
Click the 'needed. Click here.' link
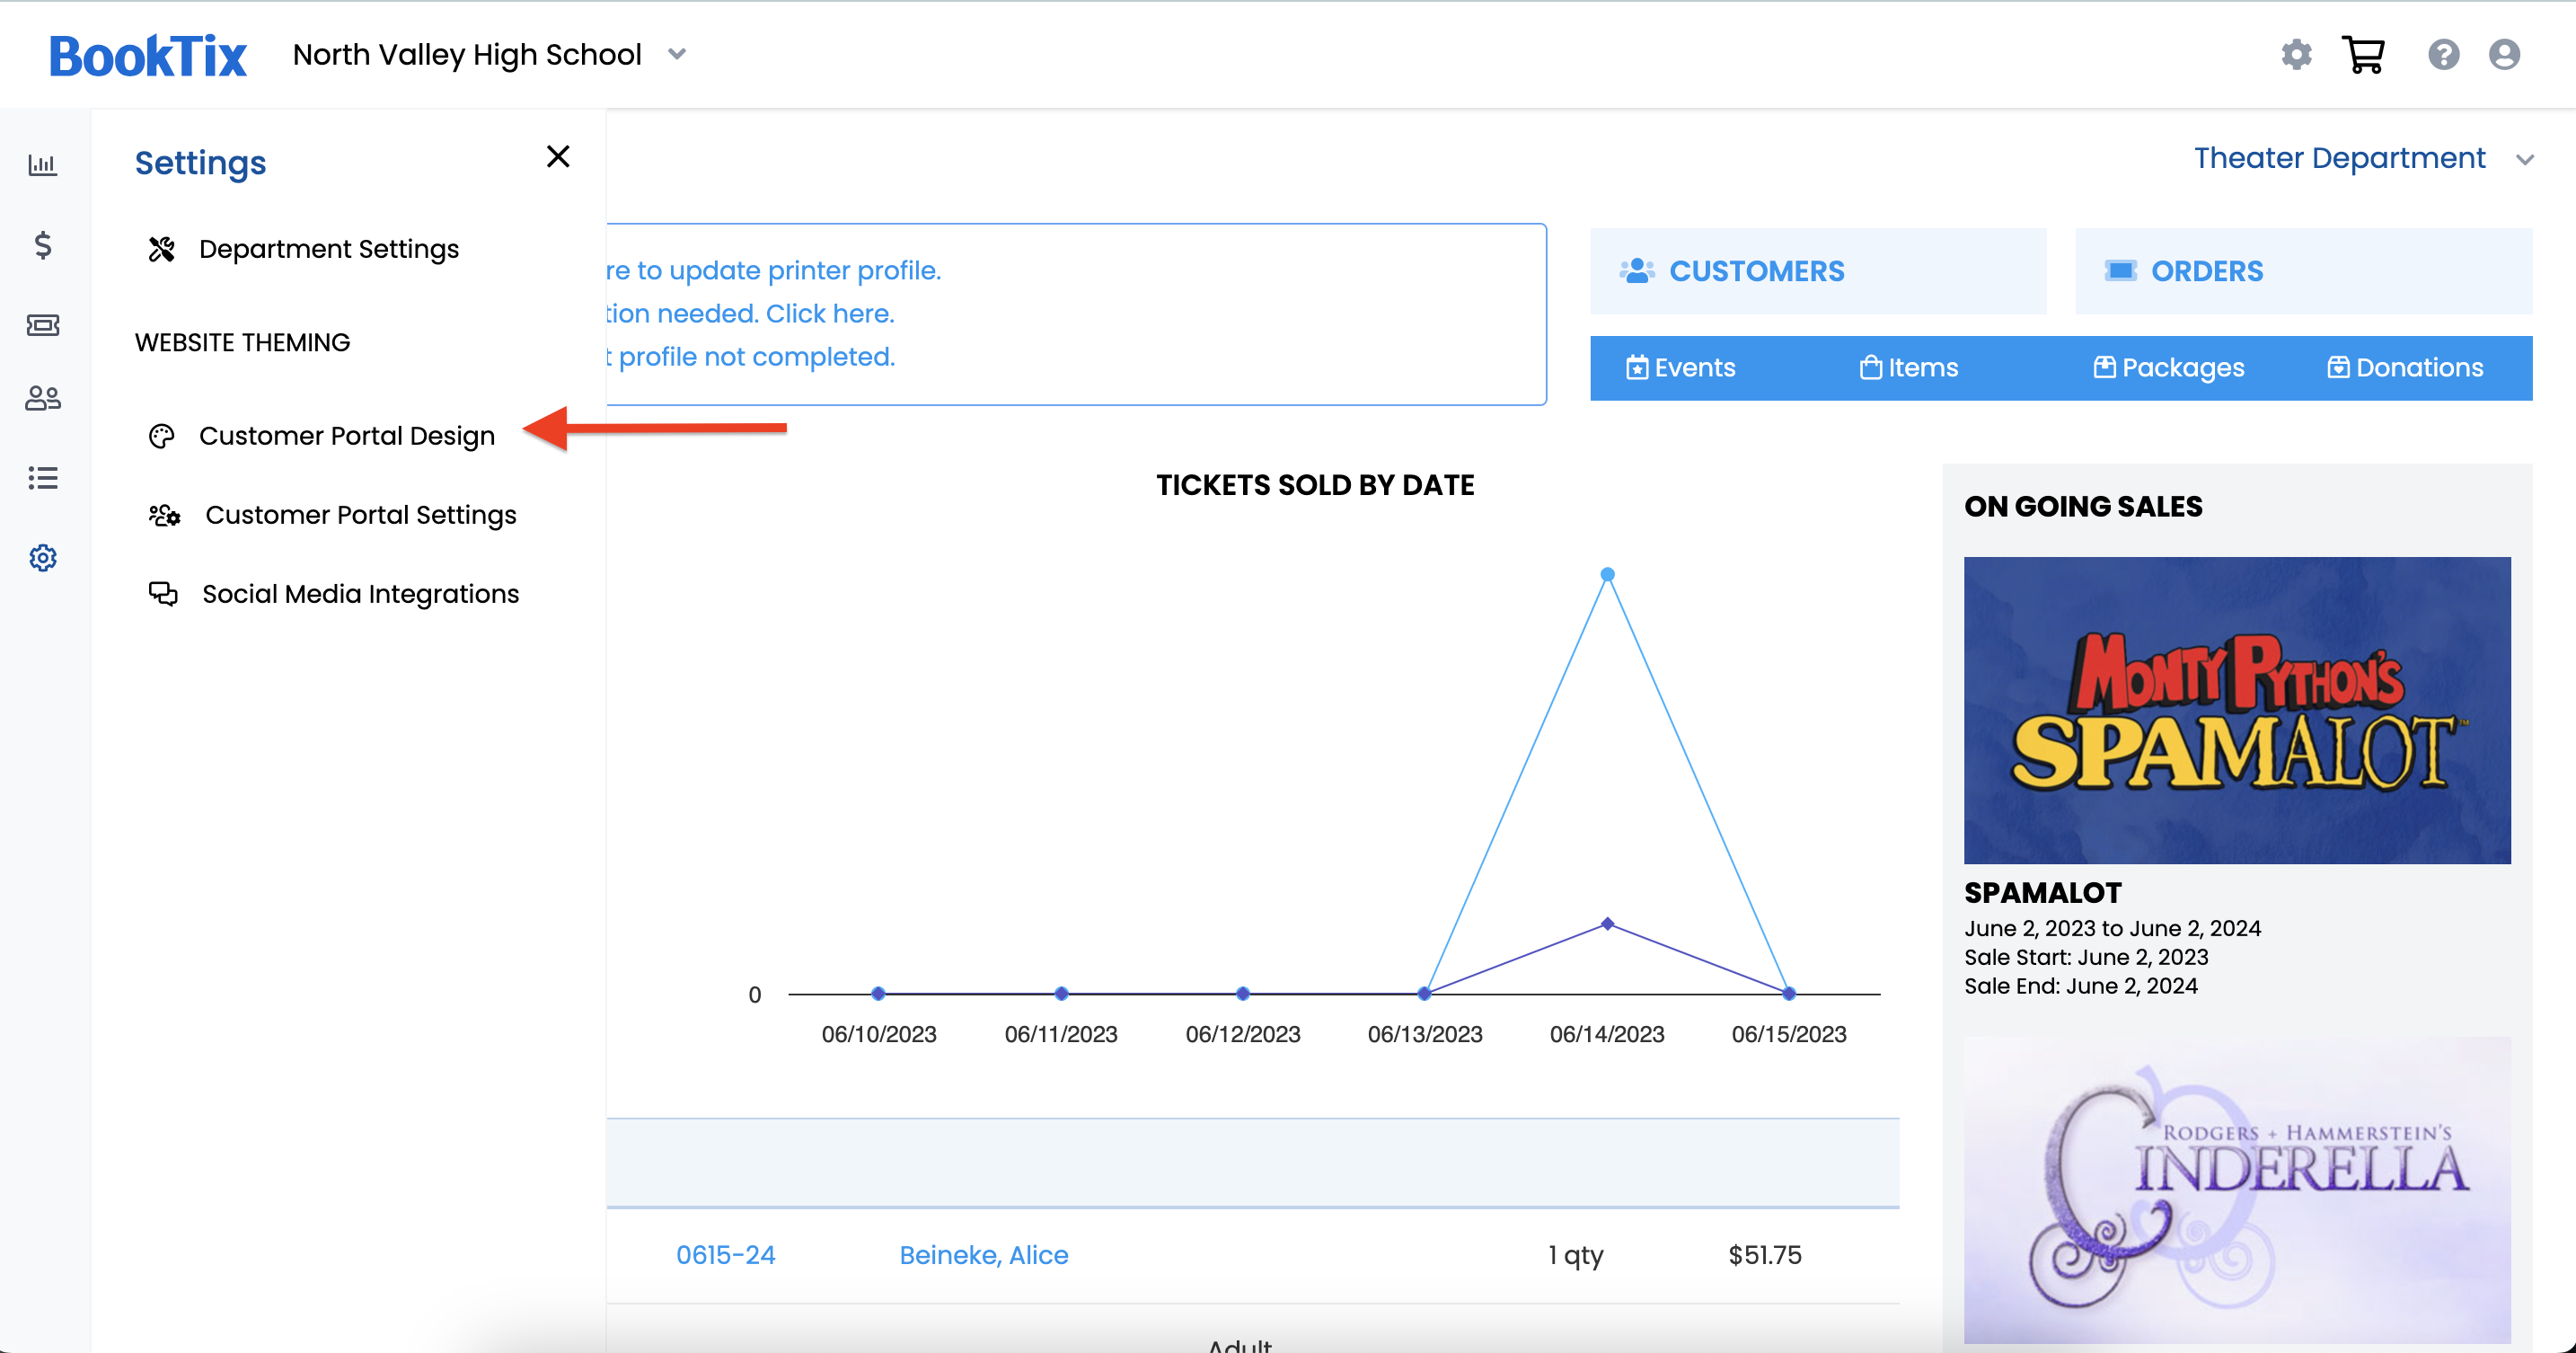(751, 314)
